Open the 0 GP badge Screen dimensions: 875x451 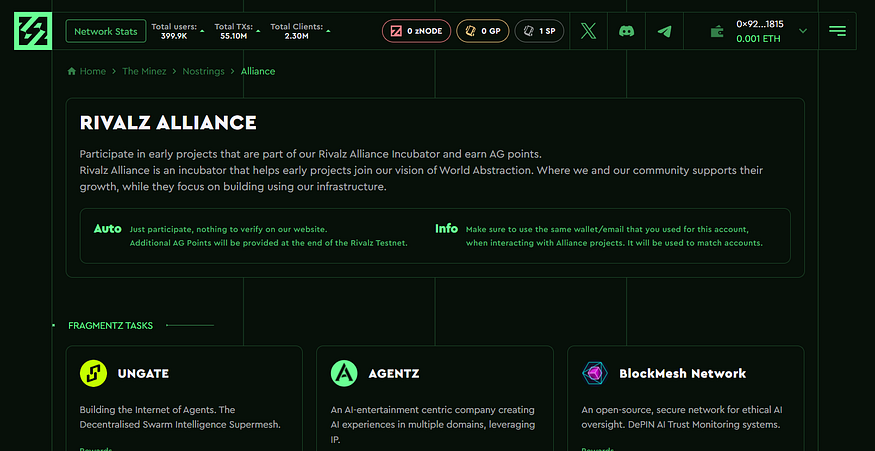(x=483, y=31)
